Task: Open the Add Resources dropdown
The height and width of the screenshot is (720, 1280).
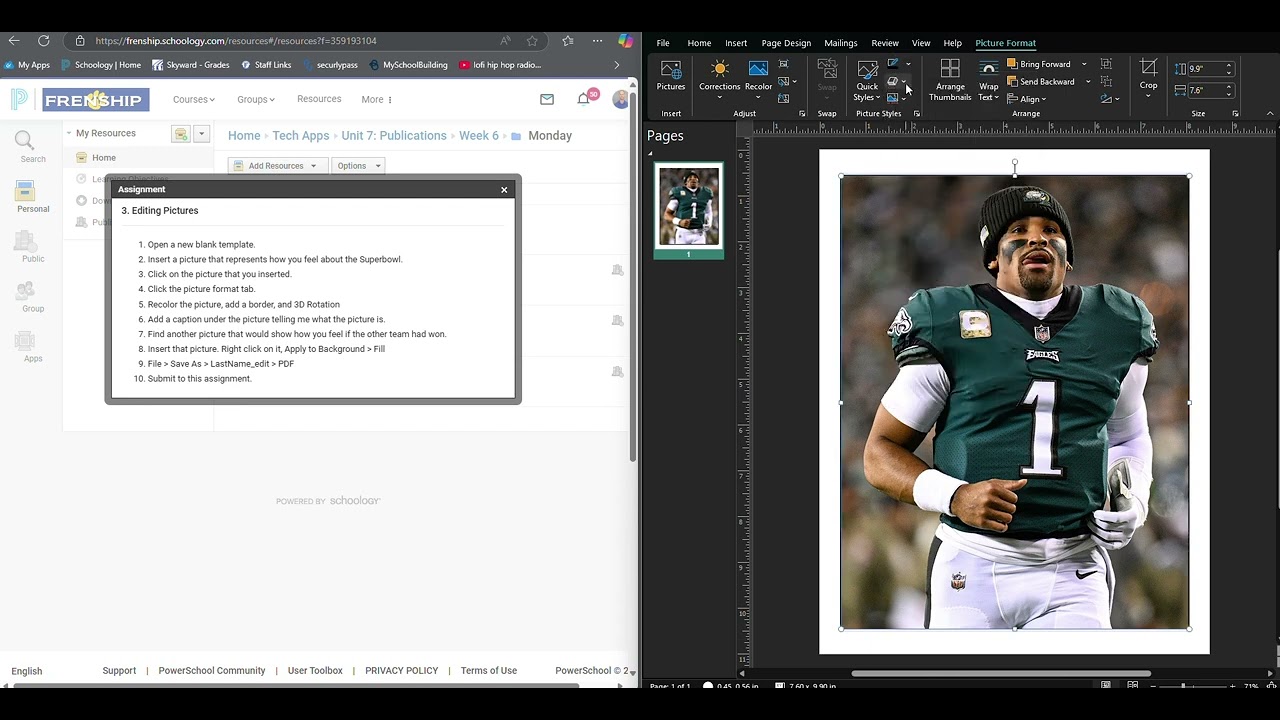Action: [276, 165]
